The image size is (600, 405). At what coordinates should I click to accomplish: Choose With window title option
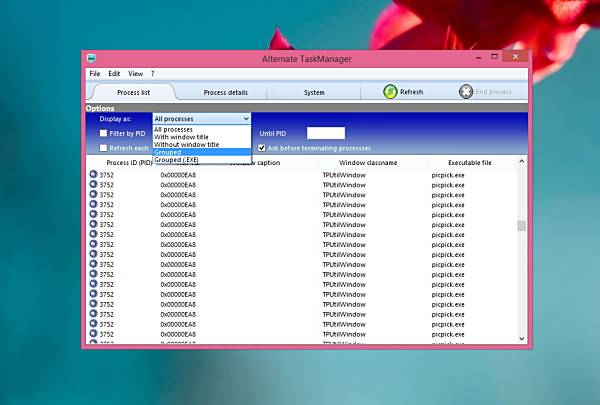pyautogui.click(x=202, y=137)
